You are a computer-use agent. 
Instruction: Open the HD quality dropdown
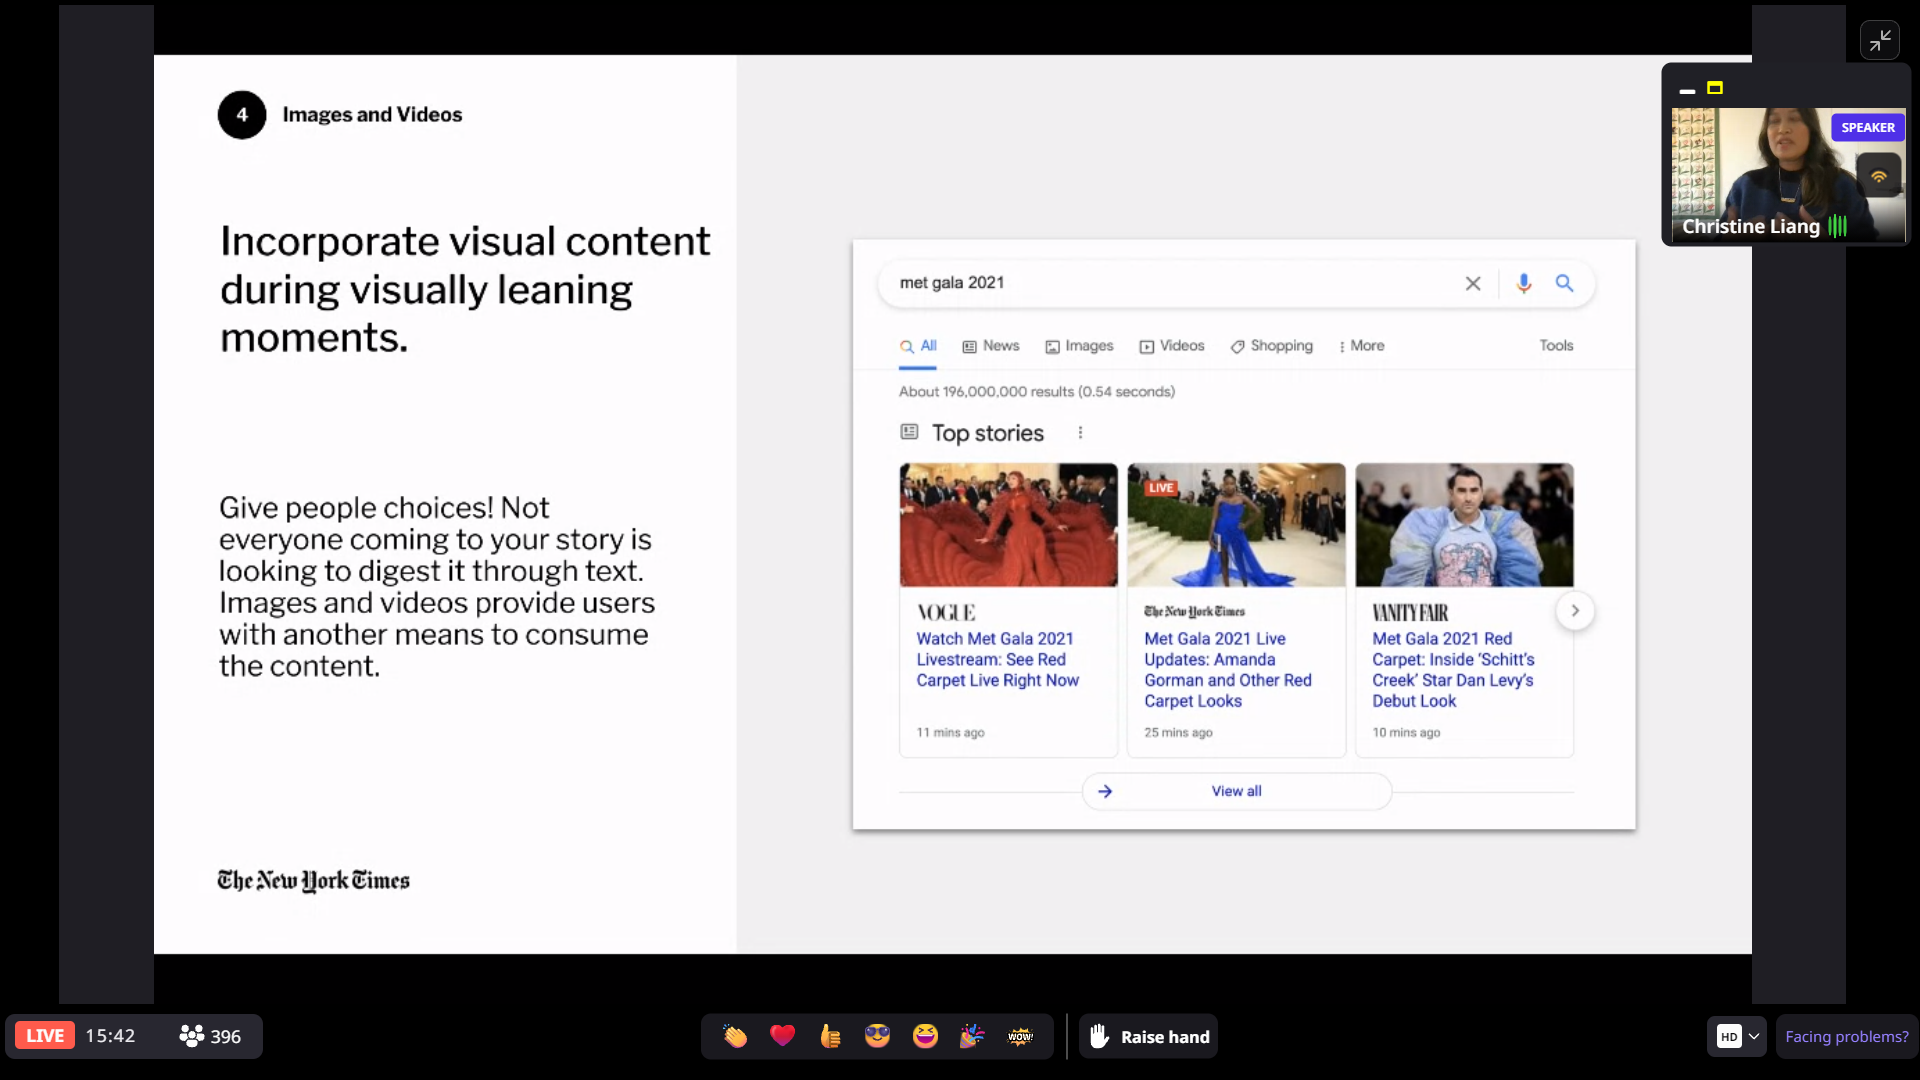[1737, 1036]
